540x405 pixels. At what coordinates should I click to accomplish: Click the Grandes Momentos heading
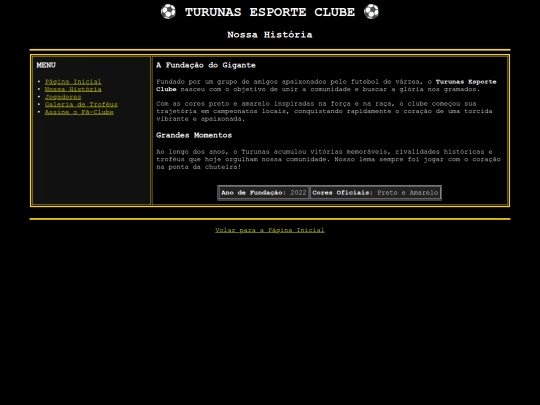click(x=194, y=135)
